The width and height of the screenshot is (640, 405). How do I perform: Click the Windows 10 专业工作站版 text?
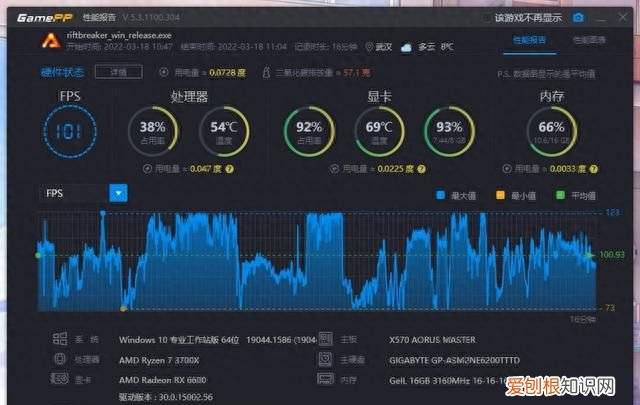tap(179, 340)
